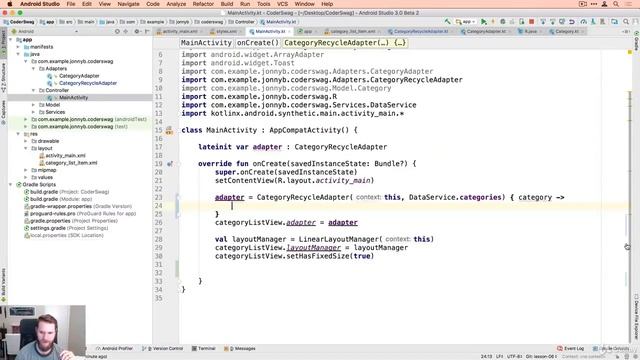Open the app run configuration dropdown

coord(466,22)
